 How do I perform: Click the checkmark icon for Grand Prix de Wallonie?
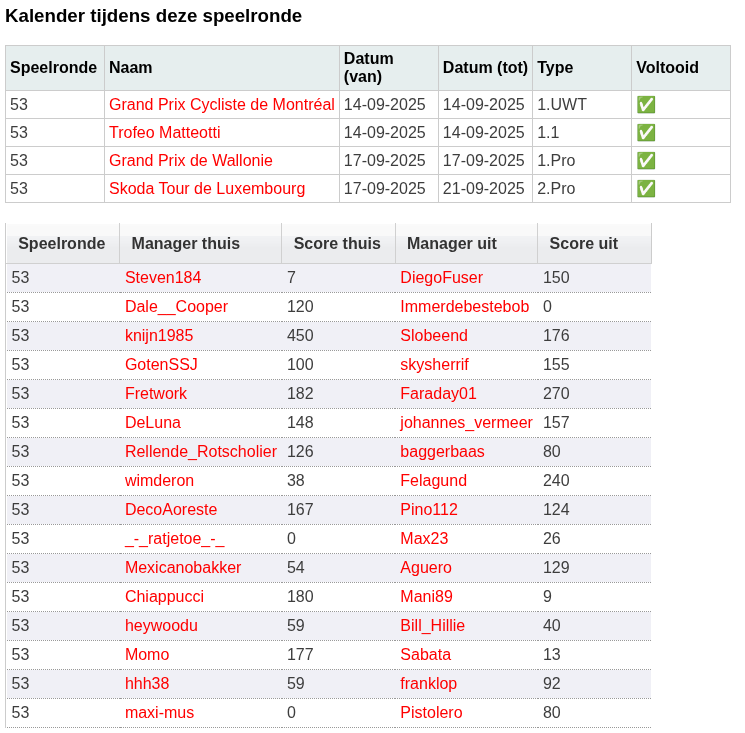click(646, 160)
